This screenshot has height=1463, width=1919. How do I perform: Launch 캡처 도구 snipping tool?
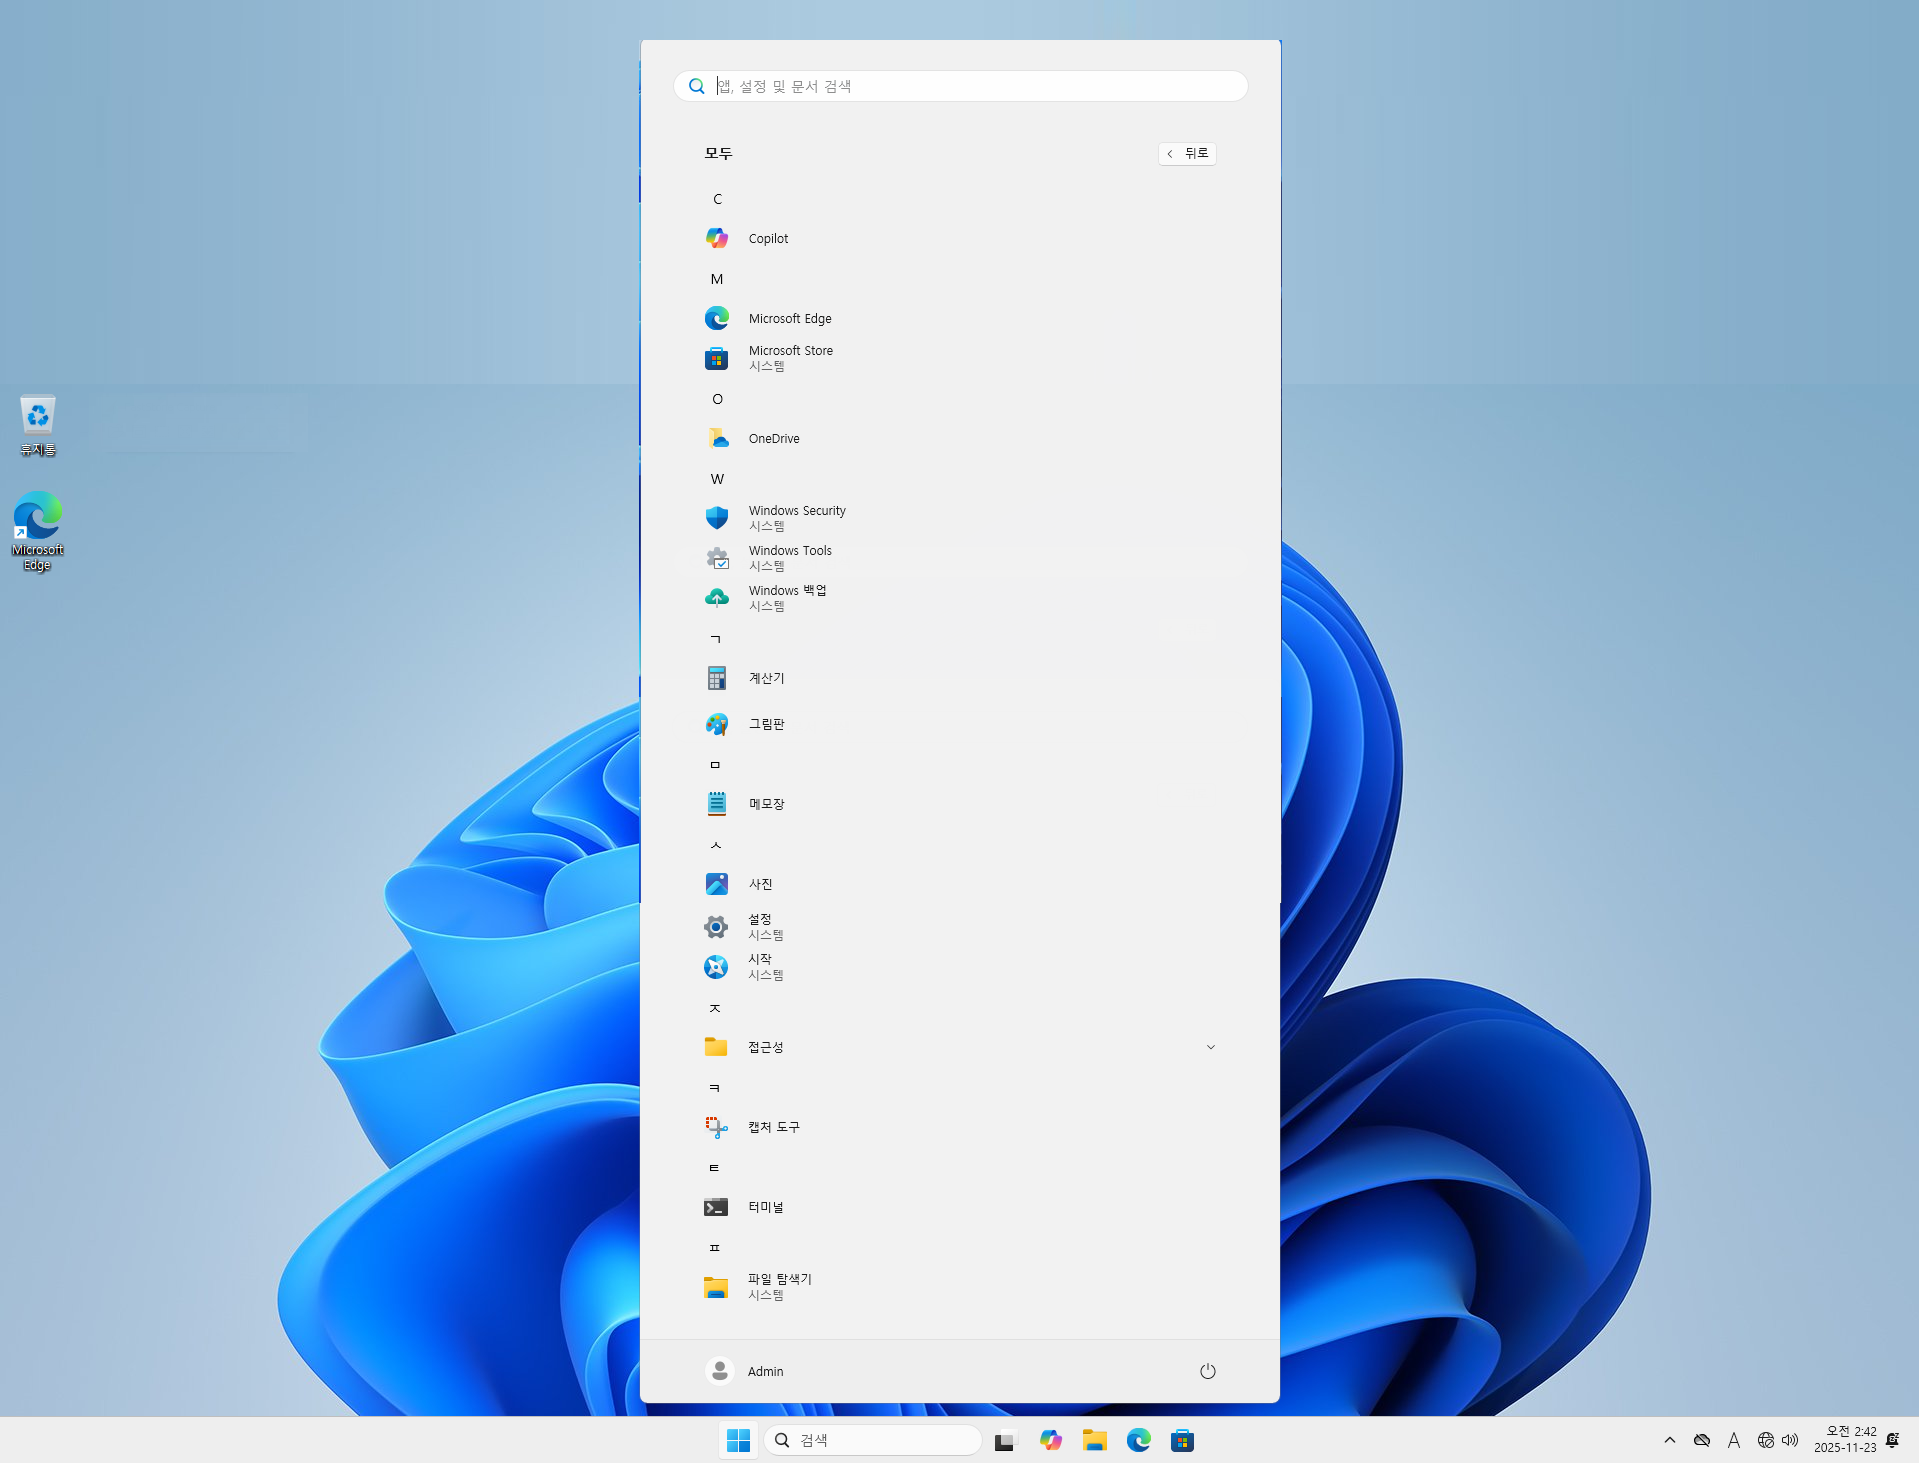(x=960, y=1127)
